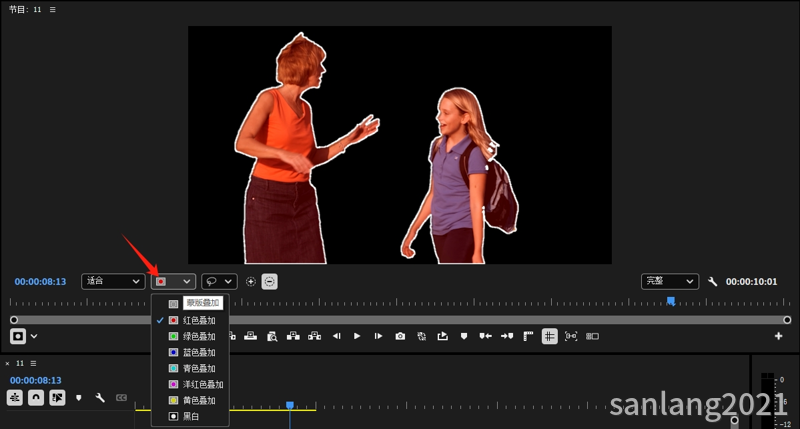Select 红色叠加 overlay option
800x429 pixels.
coord(190,320)
